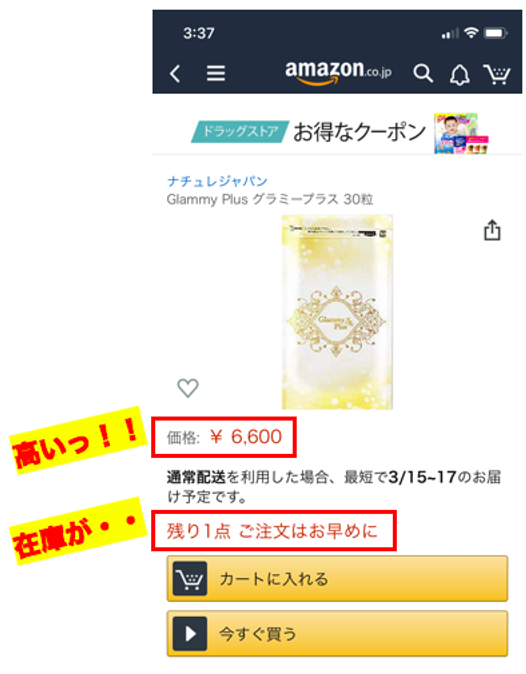Tap the 通常配送 delivery text
526x674 pixels.
point(196,477)
